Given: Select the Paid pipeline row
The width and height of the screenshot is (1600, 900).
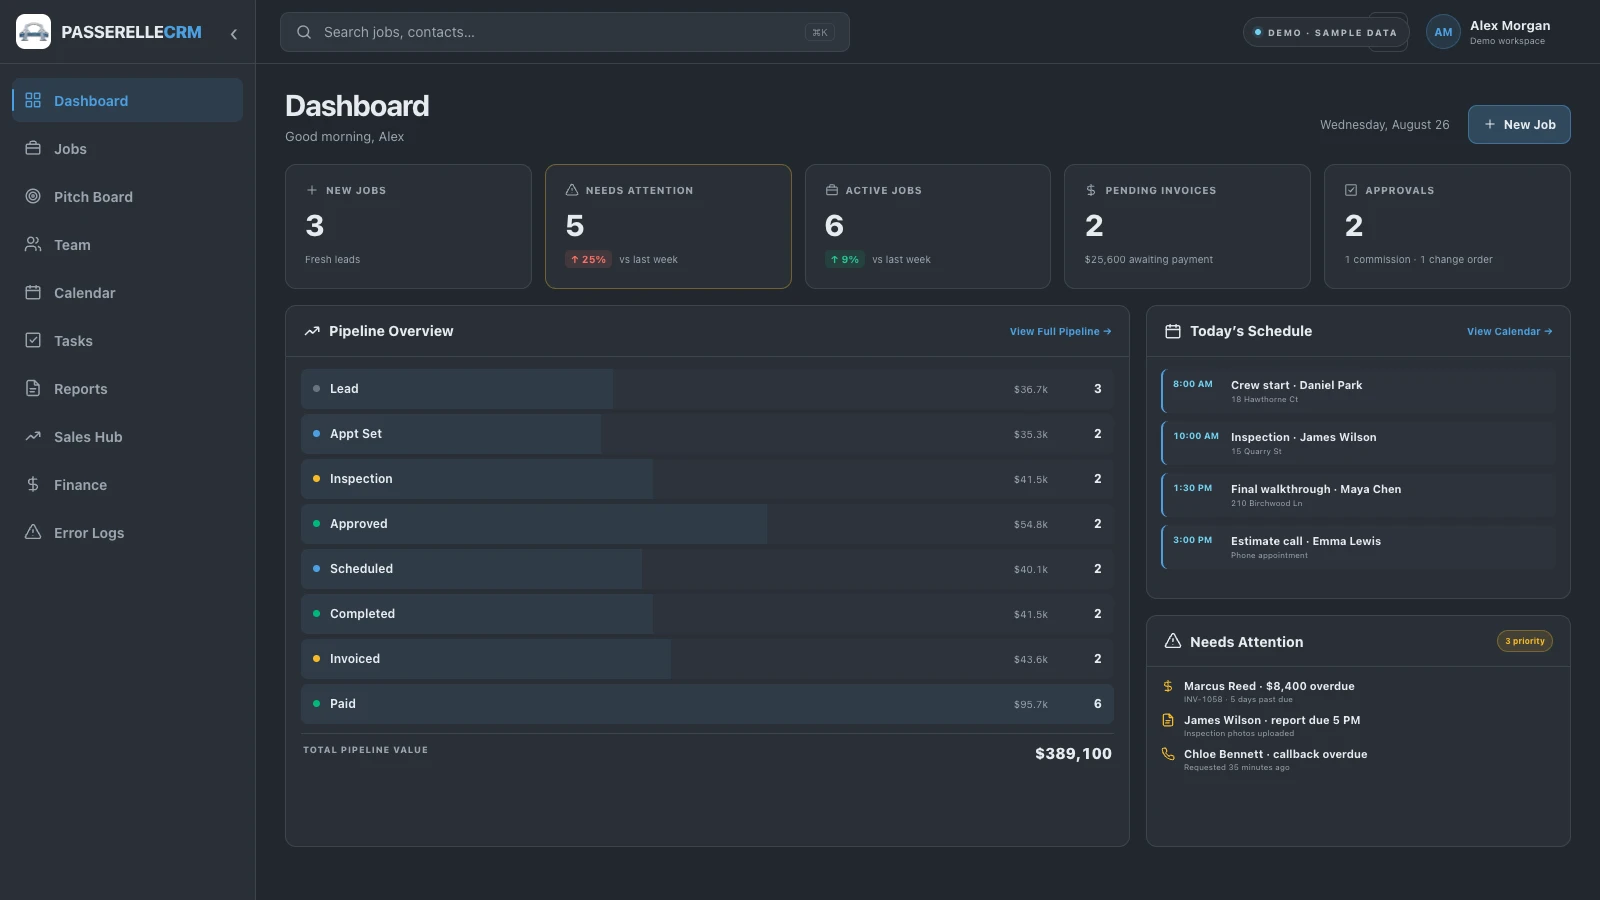Looking at the screenshot, I should [707, 704].
